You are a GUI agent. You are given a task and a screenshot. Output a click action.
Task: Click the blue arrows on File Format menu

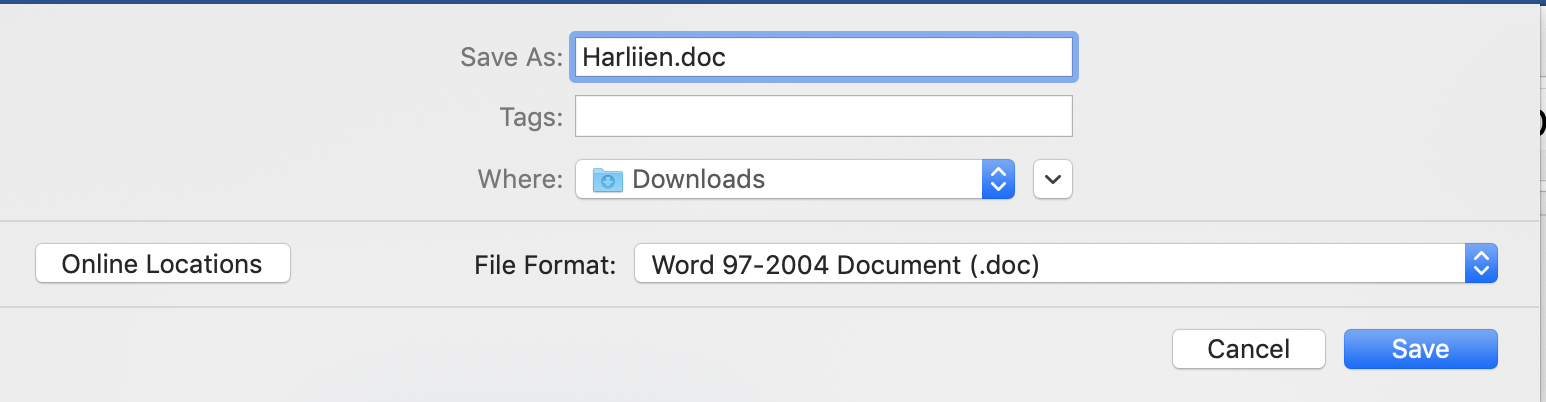pyautogui.click(x=1481, y=264)
